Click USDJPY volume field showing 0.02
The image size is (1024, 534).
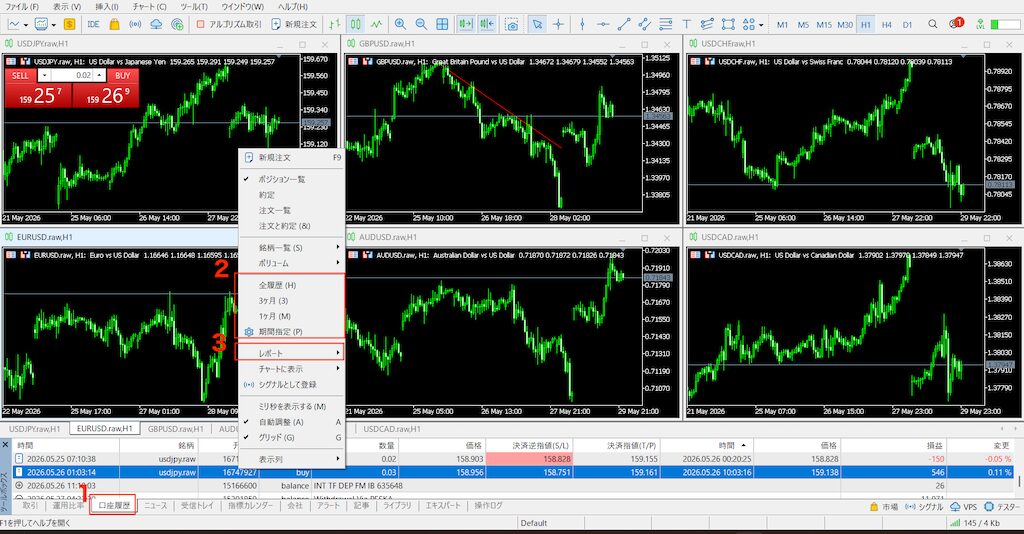tap(72, 76)
